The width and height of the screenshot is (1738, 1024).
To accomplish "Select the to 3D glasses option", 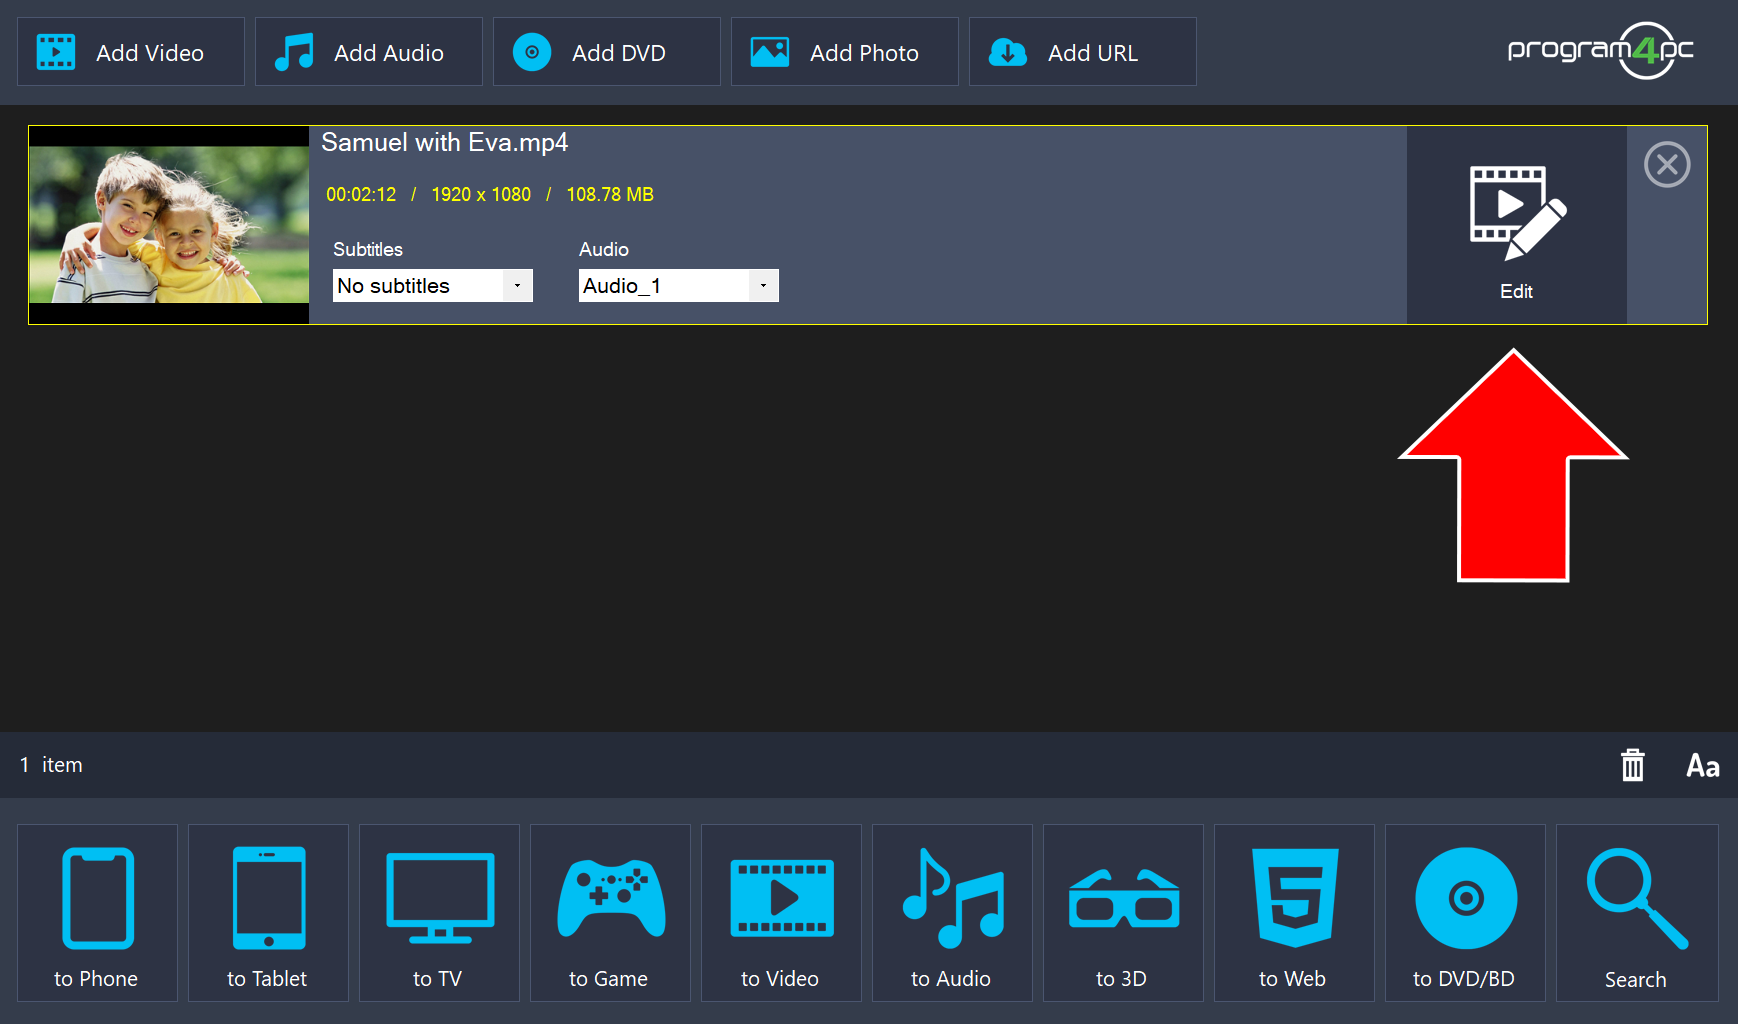I will point(1123,913).
